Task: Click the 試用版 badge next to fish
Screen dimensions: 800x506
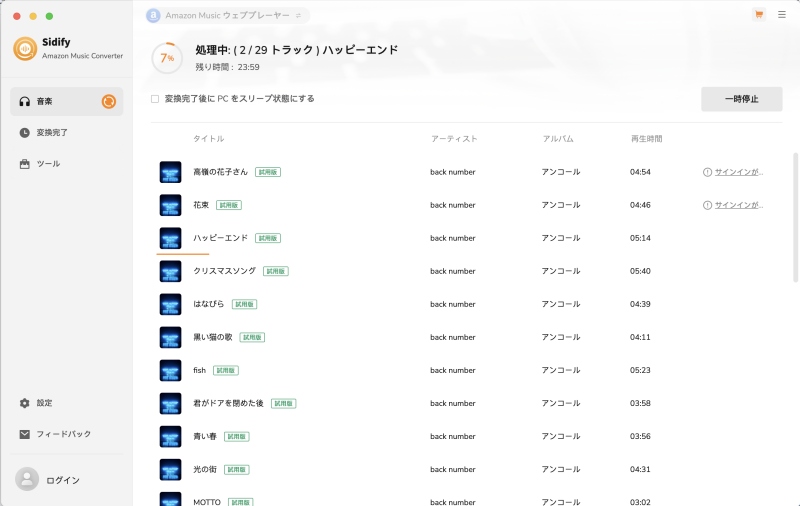Action: [x=226, y=370]
